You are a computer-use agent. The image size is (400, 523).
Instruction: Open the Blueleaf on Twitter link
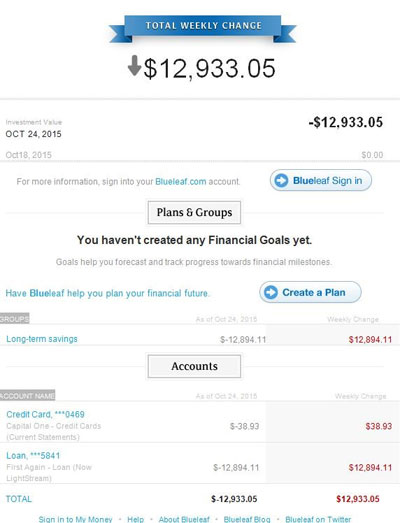pos(318,519)
